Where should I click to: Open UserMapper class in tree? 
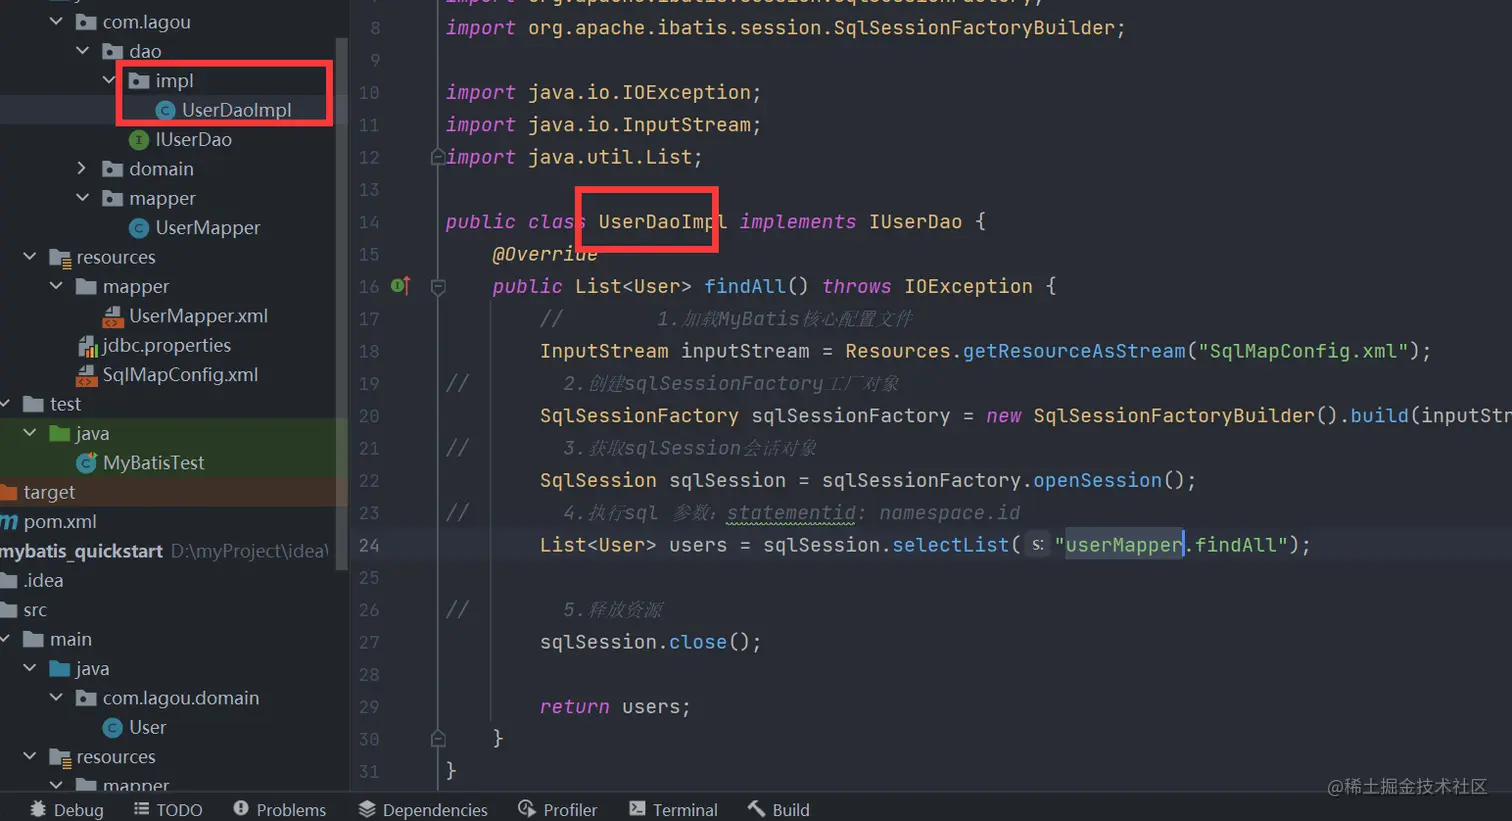[x=207, y=228]
